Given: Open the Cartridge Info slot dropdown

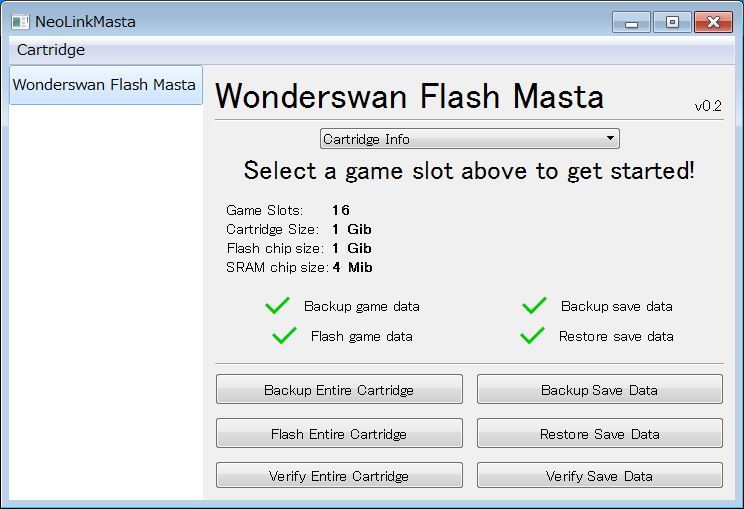Looking at the screenshot, I should pos(469,139).
